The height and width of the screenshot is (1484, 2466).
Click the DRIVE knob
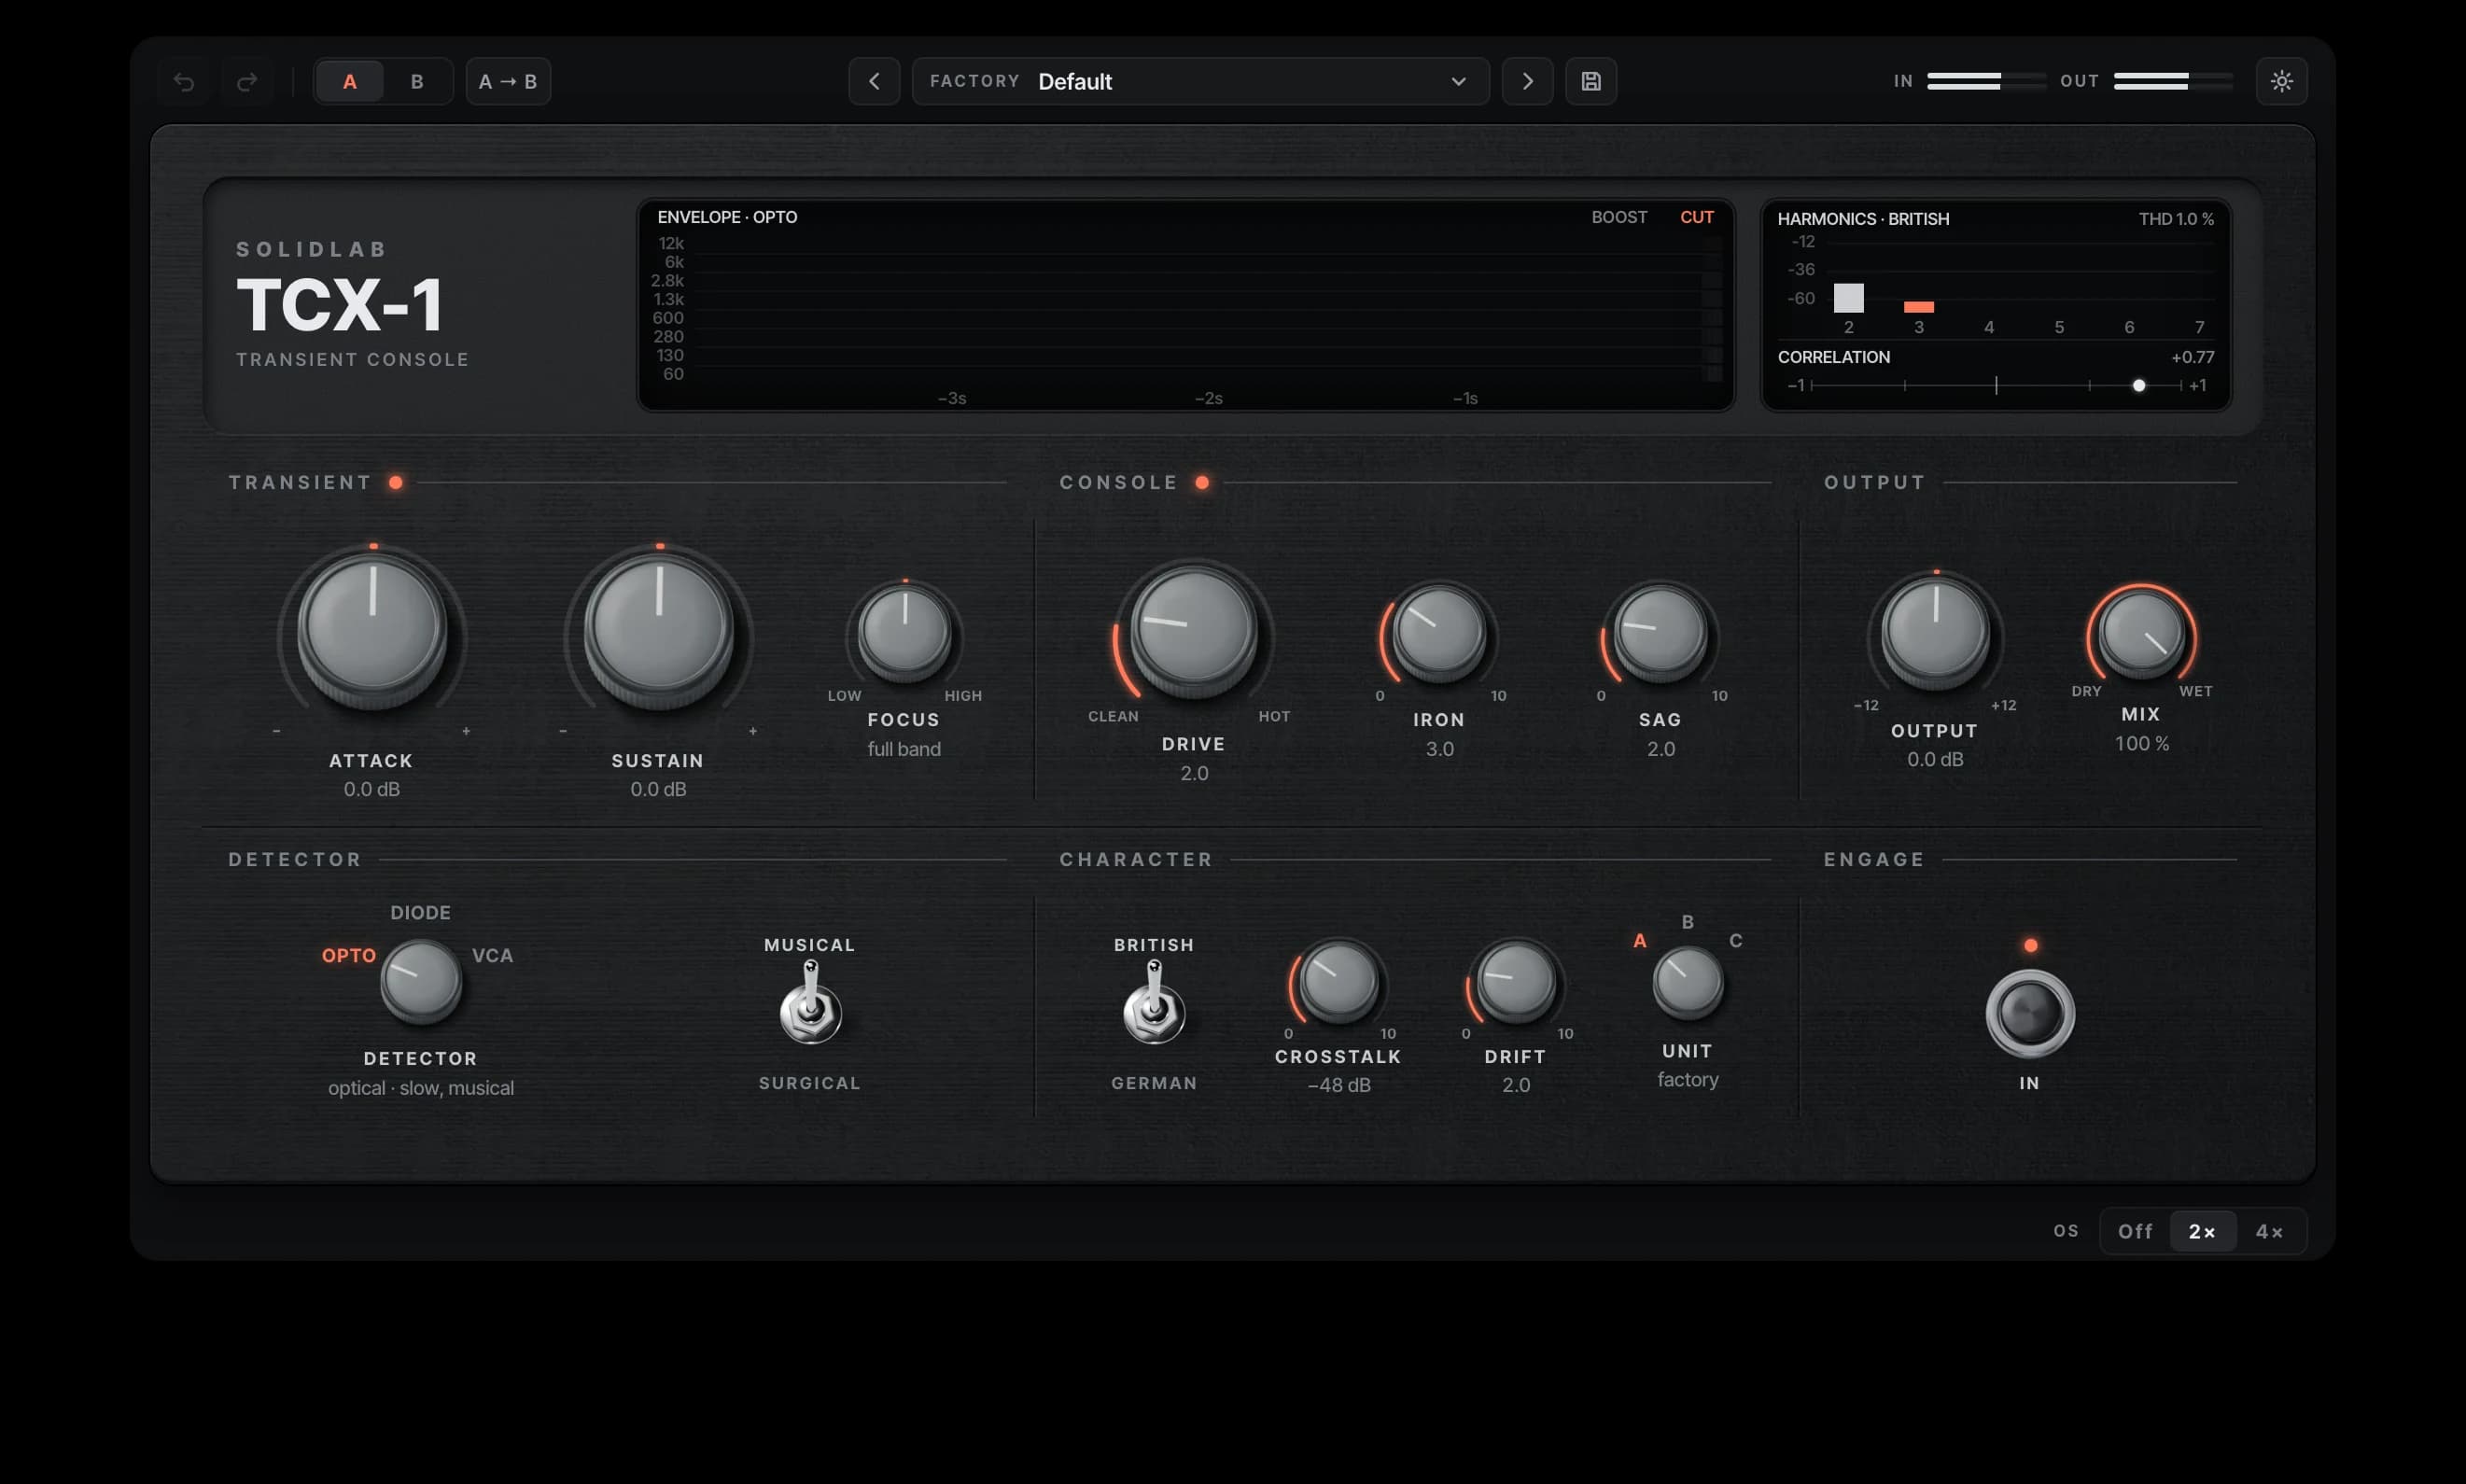pos(1194,630)
